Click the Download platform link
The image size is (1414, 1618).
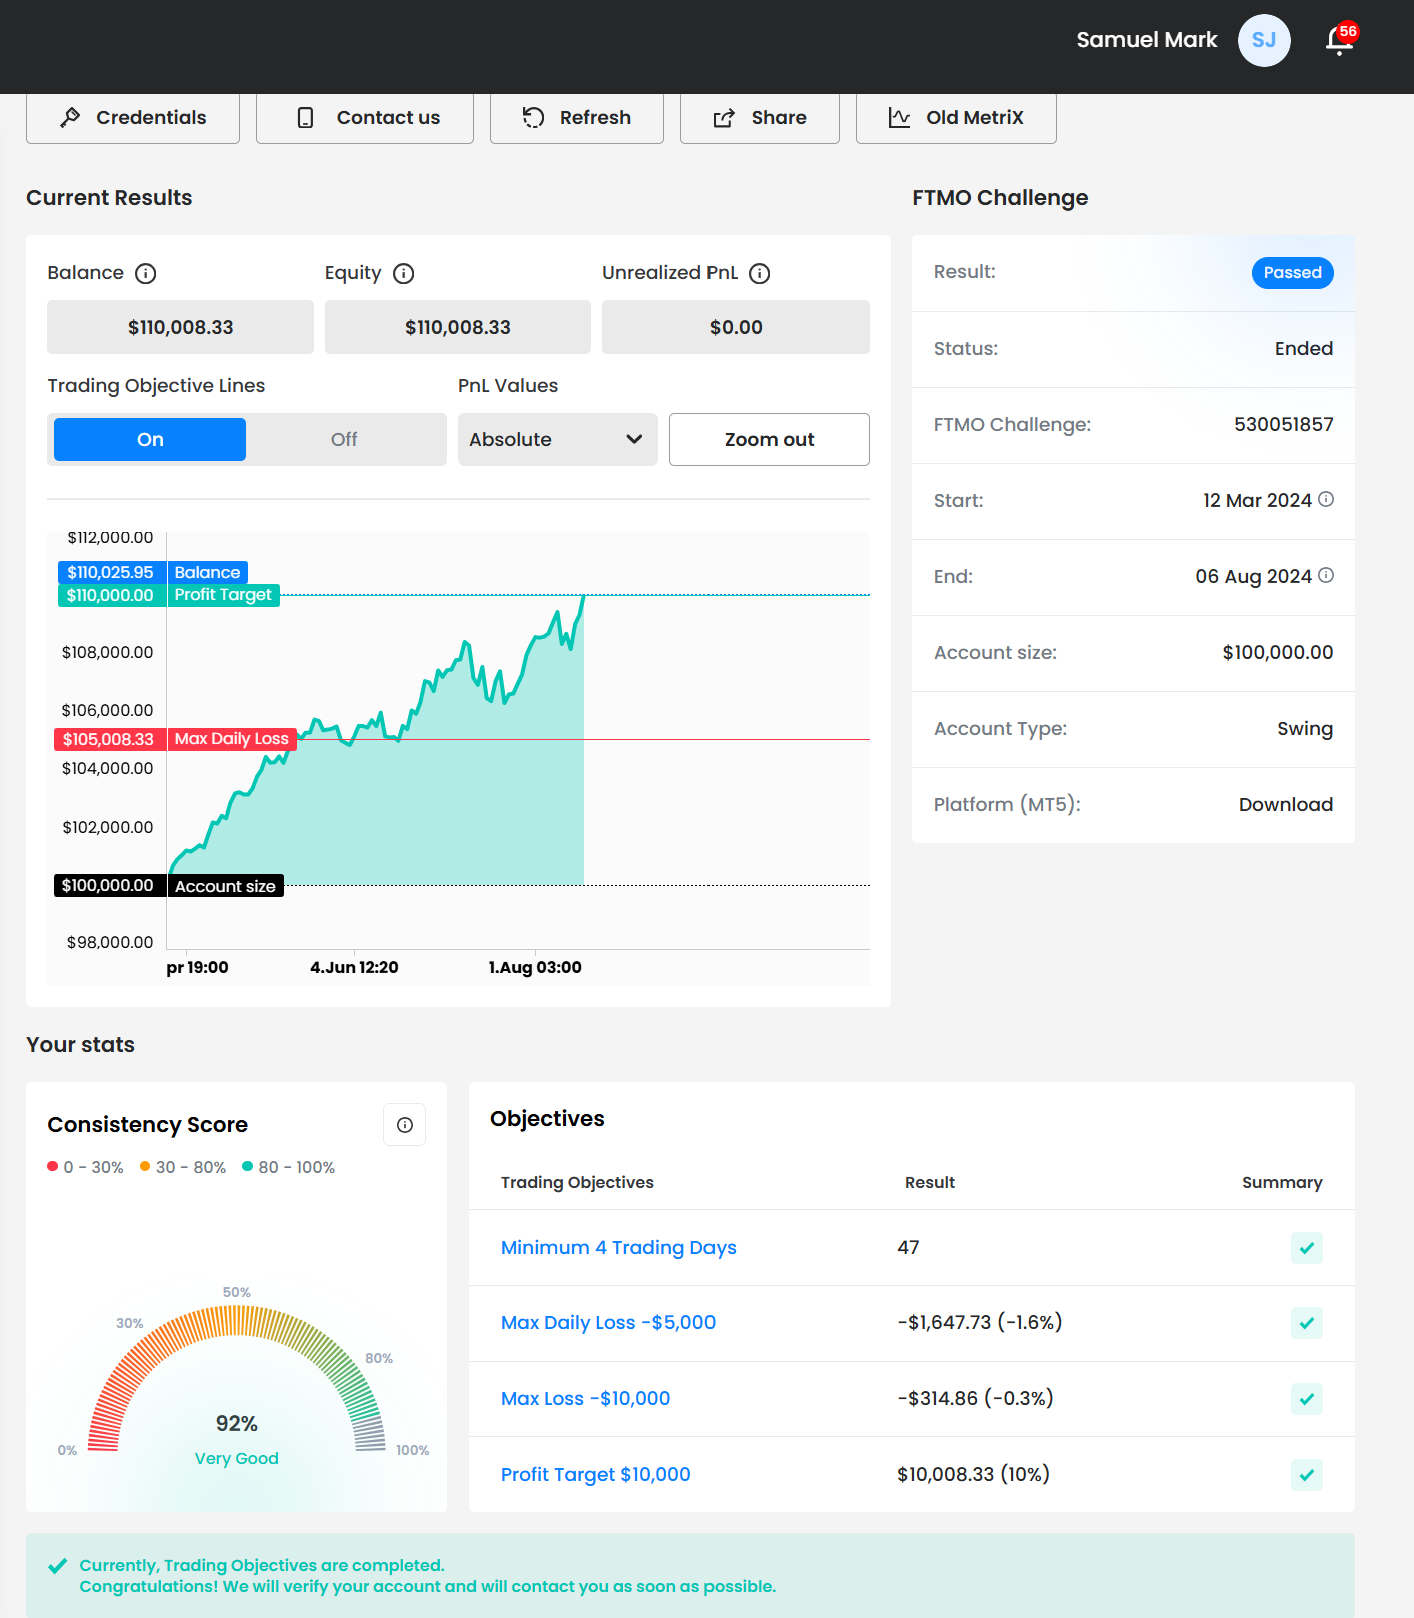tap(1286, 805)
